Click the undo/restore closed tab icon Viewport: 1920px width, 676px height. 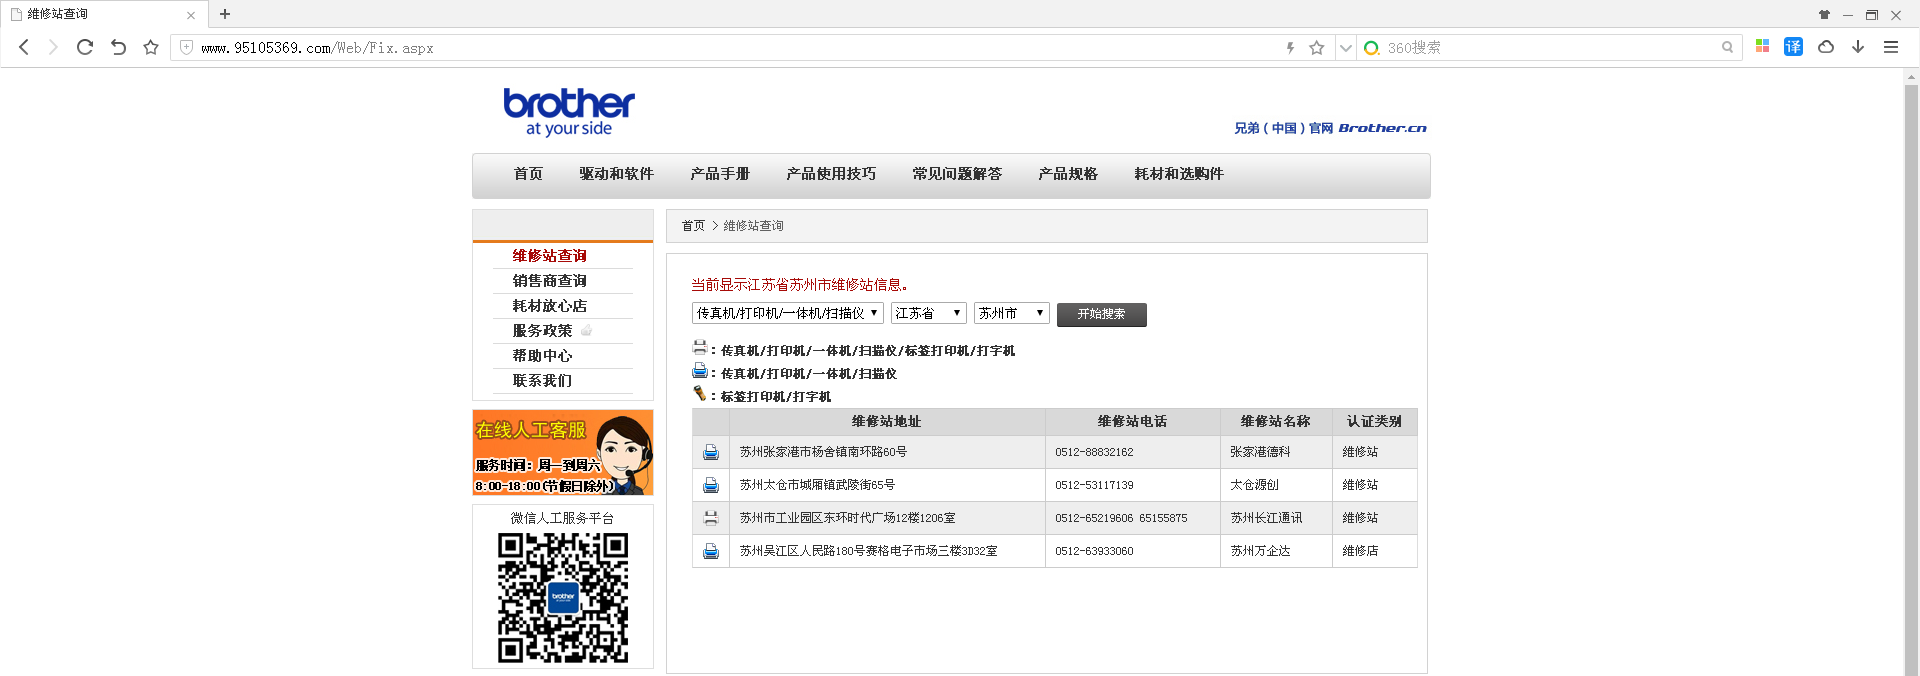[x=118, y=47]
